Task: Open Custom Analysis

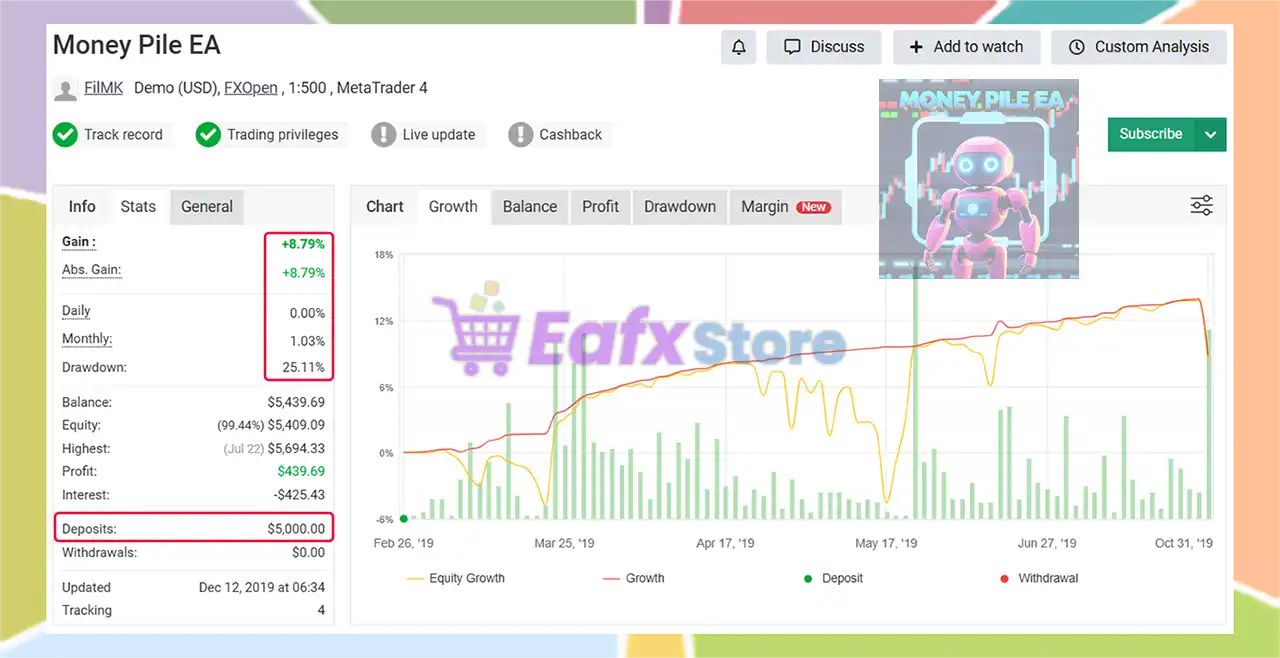Action: click(x=1139, y=47)
